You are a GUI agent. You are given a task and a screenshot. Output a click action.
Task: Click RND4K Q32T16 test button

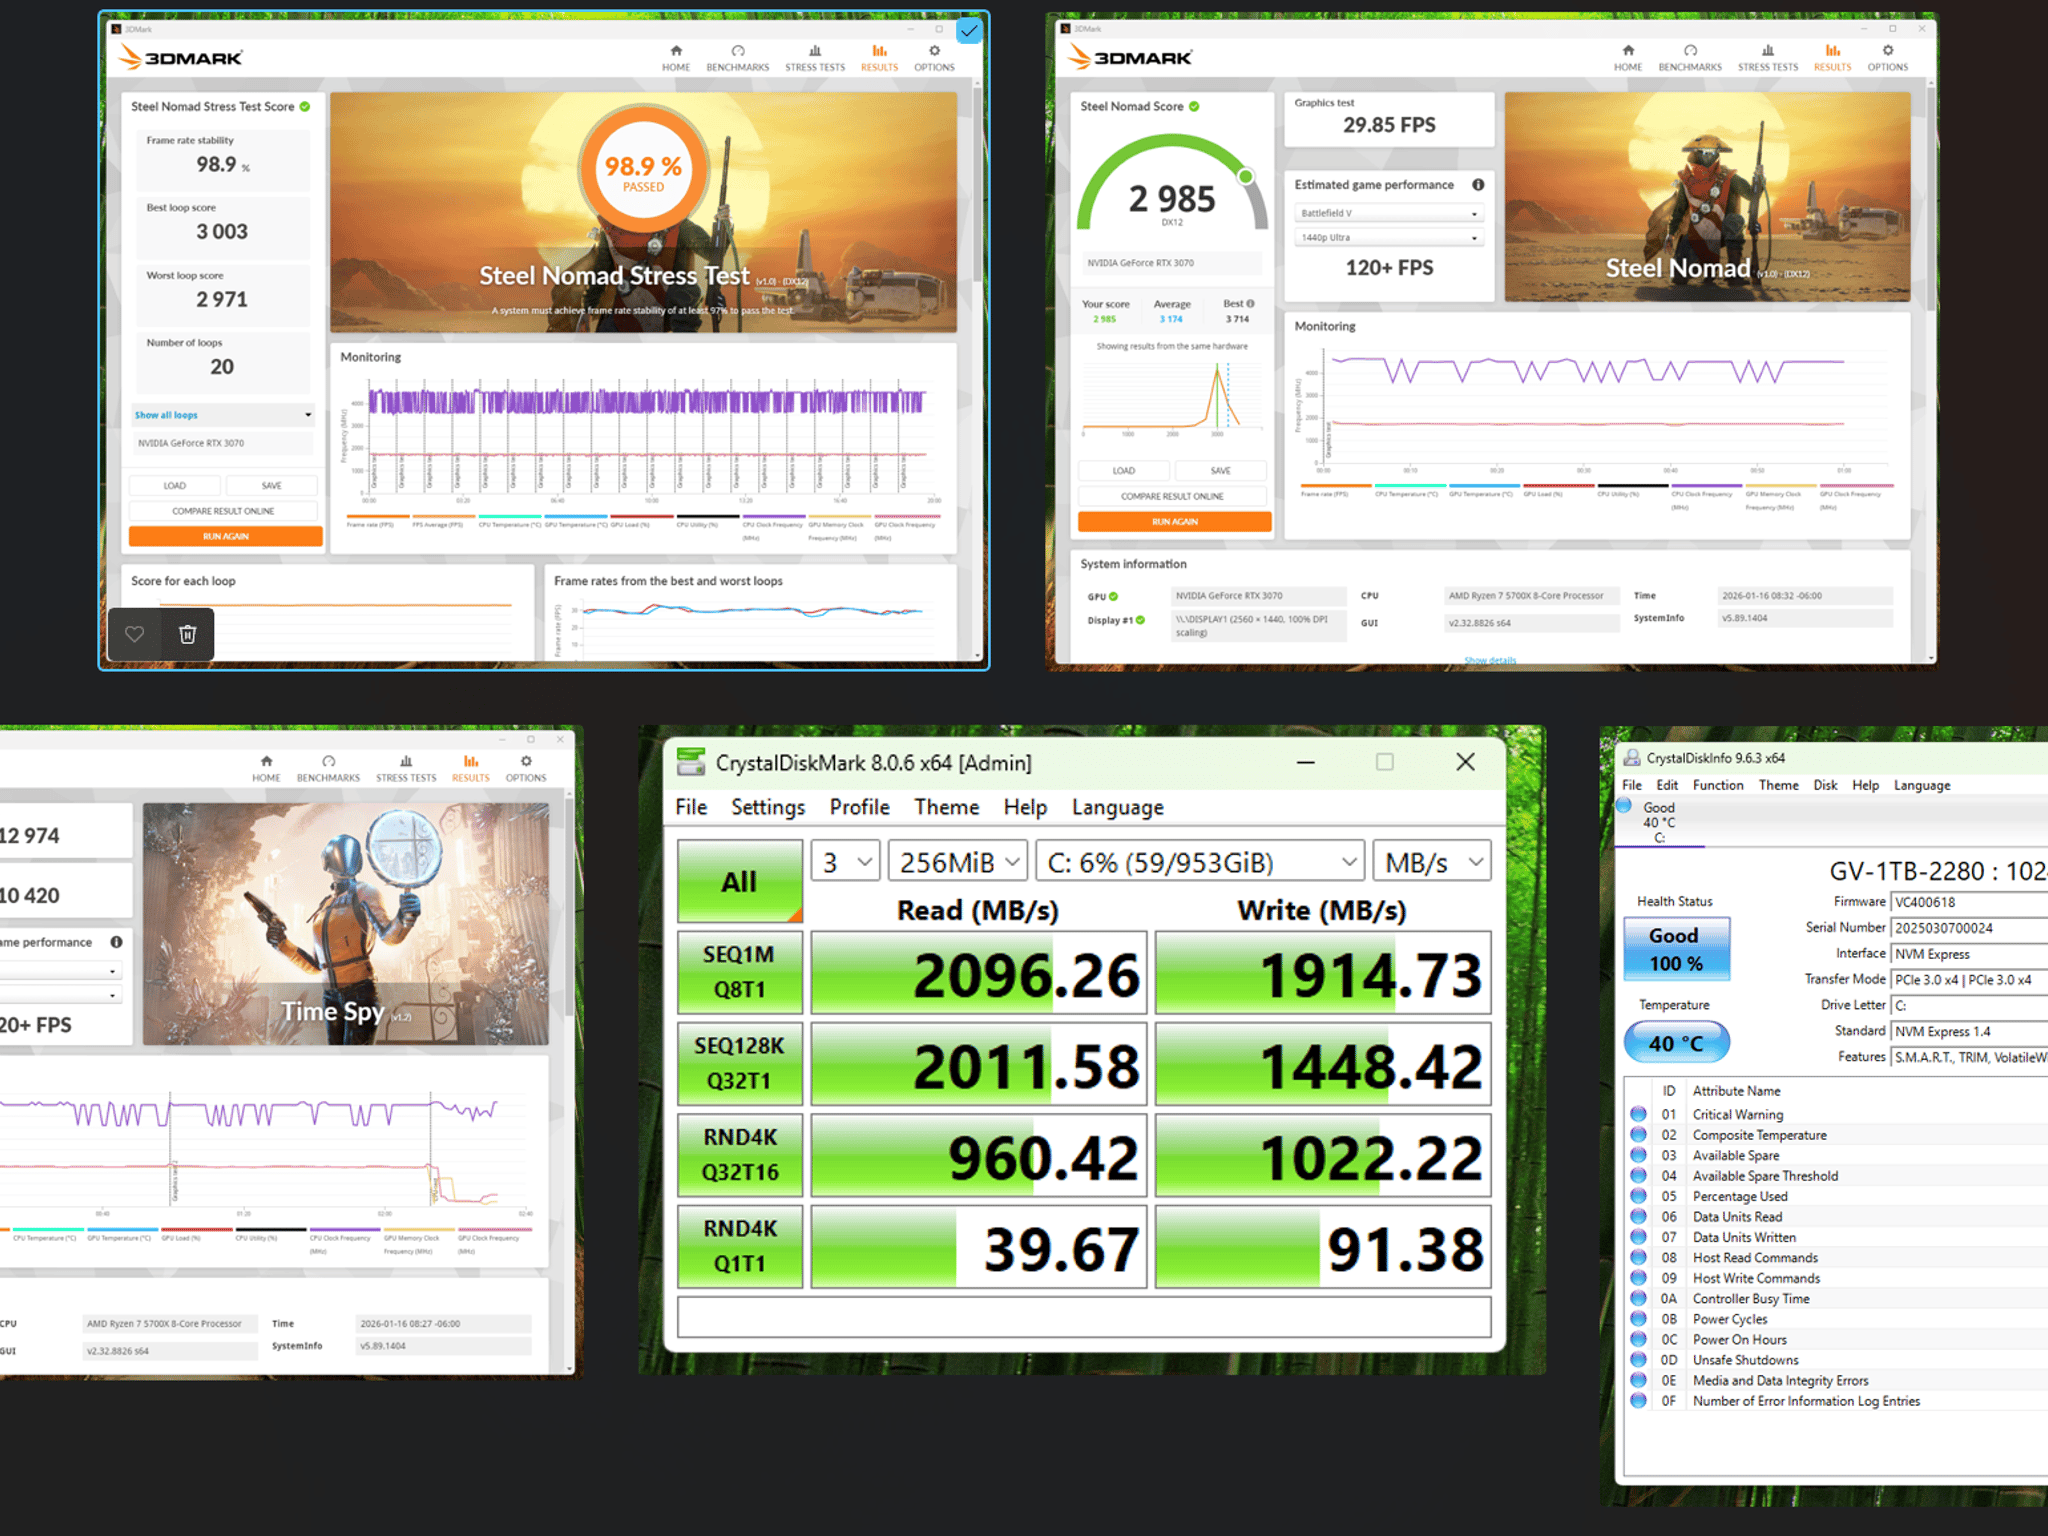(x=740, y=1155)
